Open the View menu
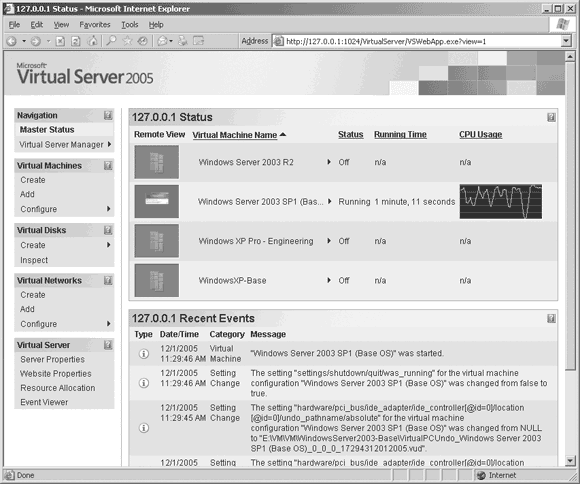This screenshot has width=580, height=484. click(61, 25)
